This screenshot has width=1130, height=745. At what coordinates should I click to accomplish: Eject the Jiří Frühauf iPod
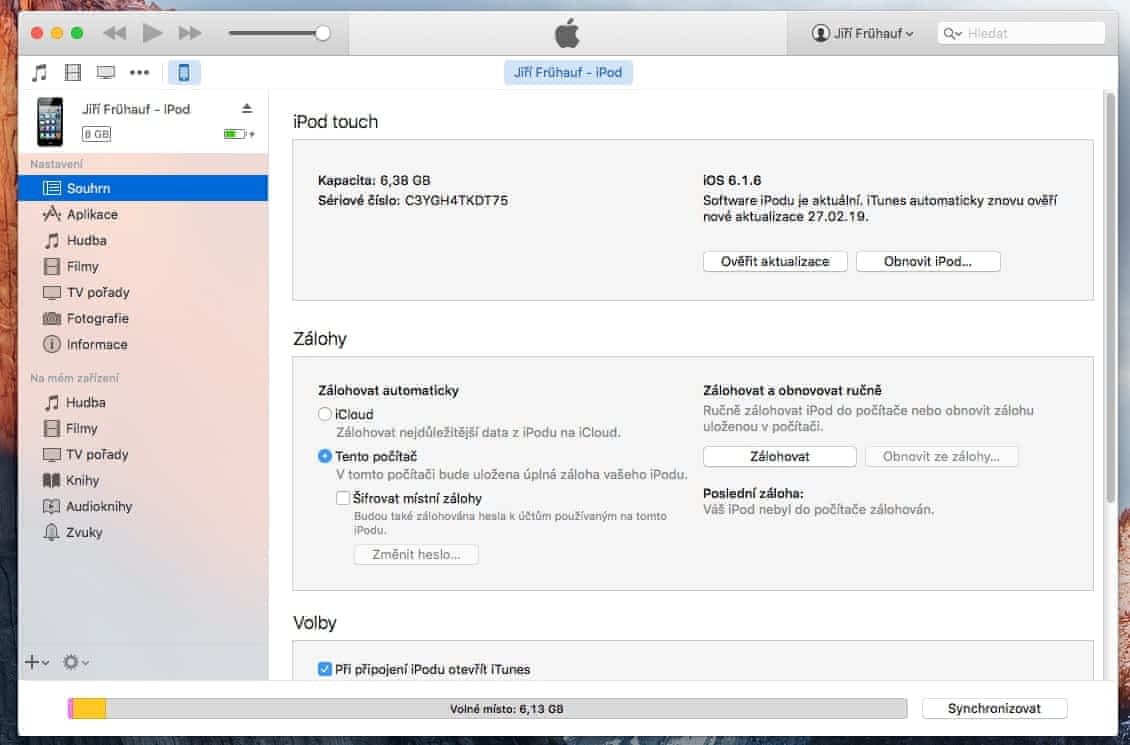point(246,108)
